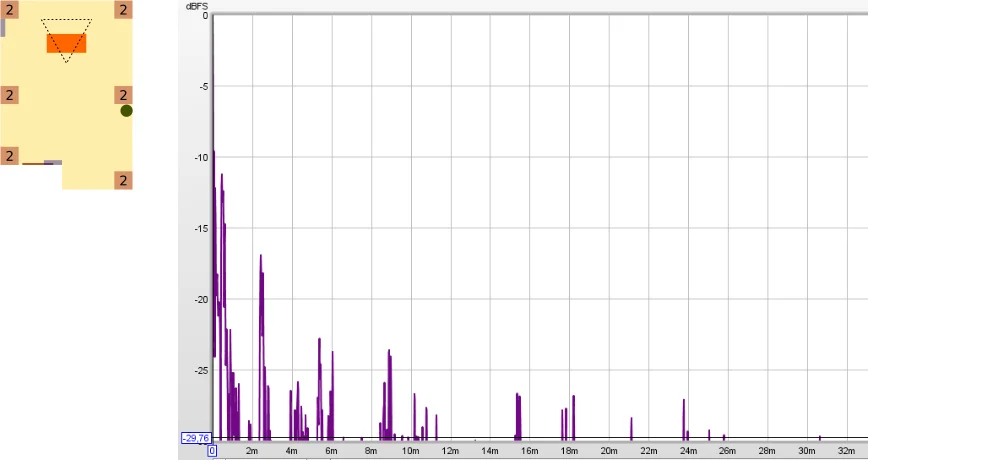This screenshot has width=984, height=460.
Task: Click the -15 label on the vertical axis
Action: coord(201,228)
